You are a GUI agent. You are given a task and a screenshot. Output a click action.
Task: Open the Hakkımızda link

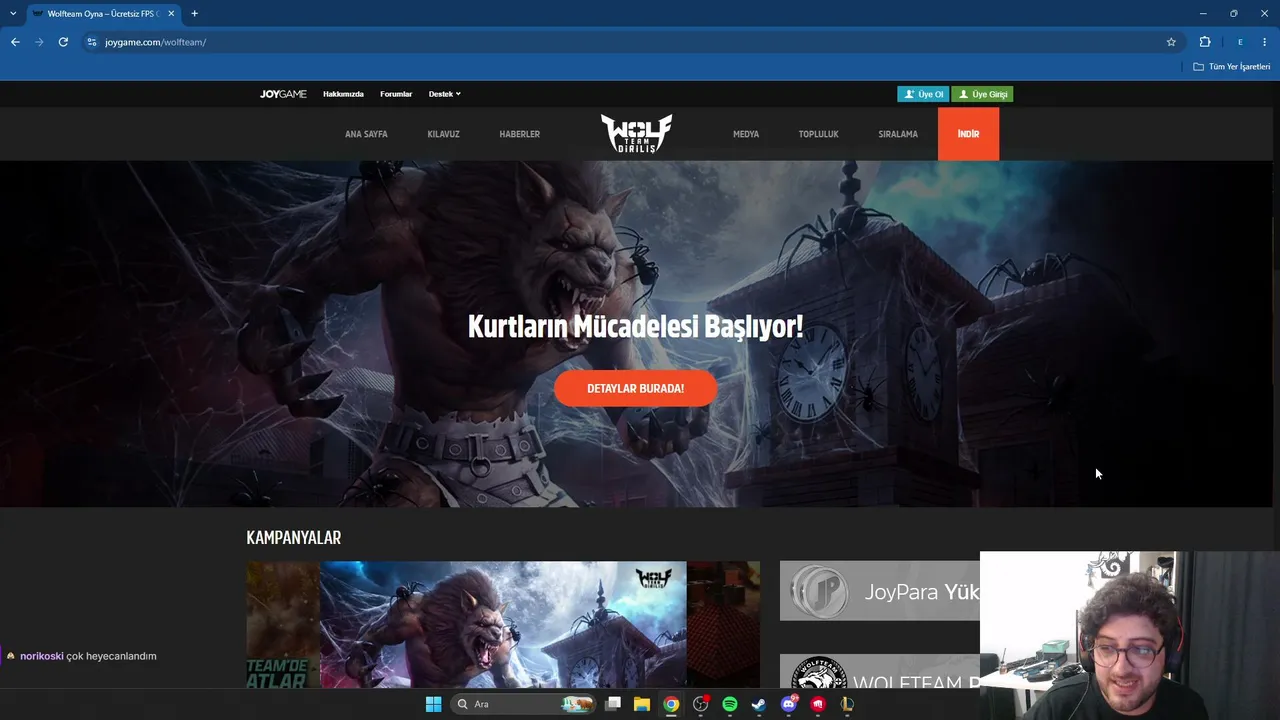tap(343, 94)
